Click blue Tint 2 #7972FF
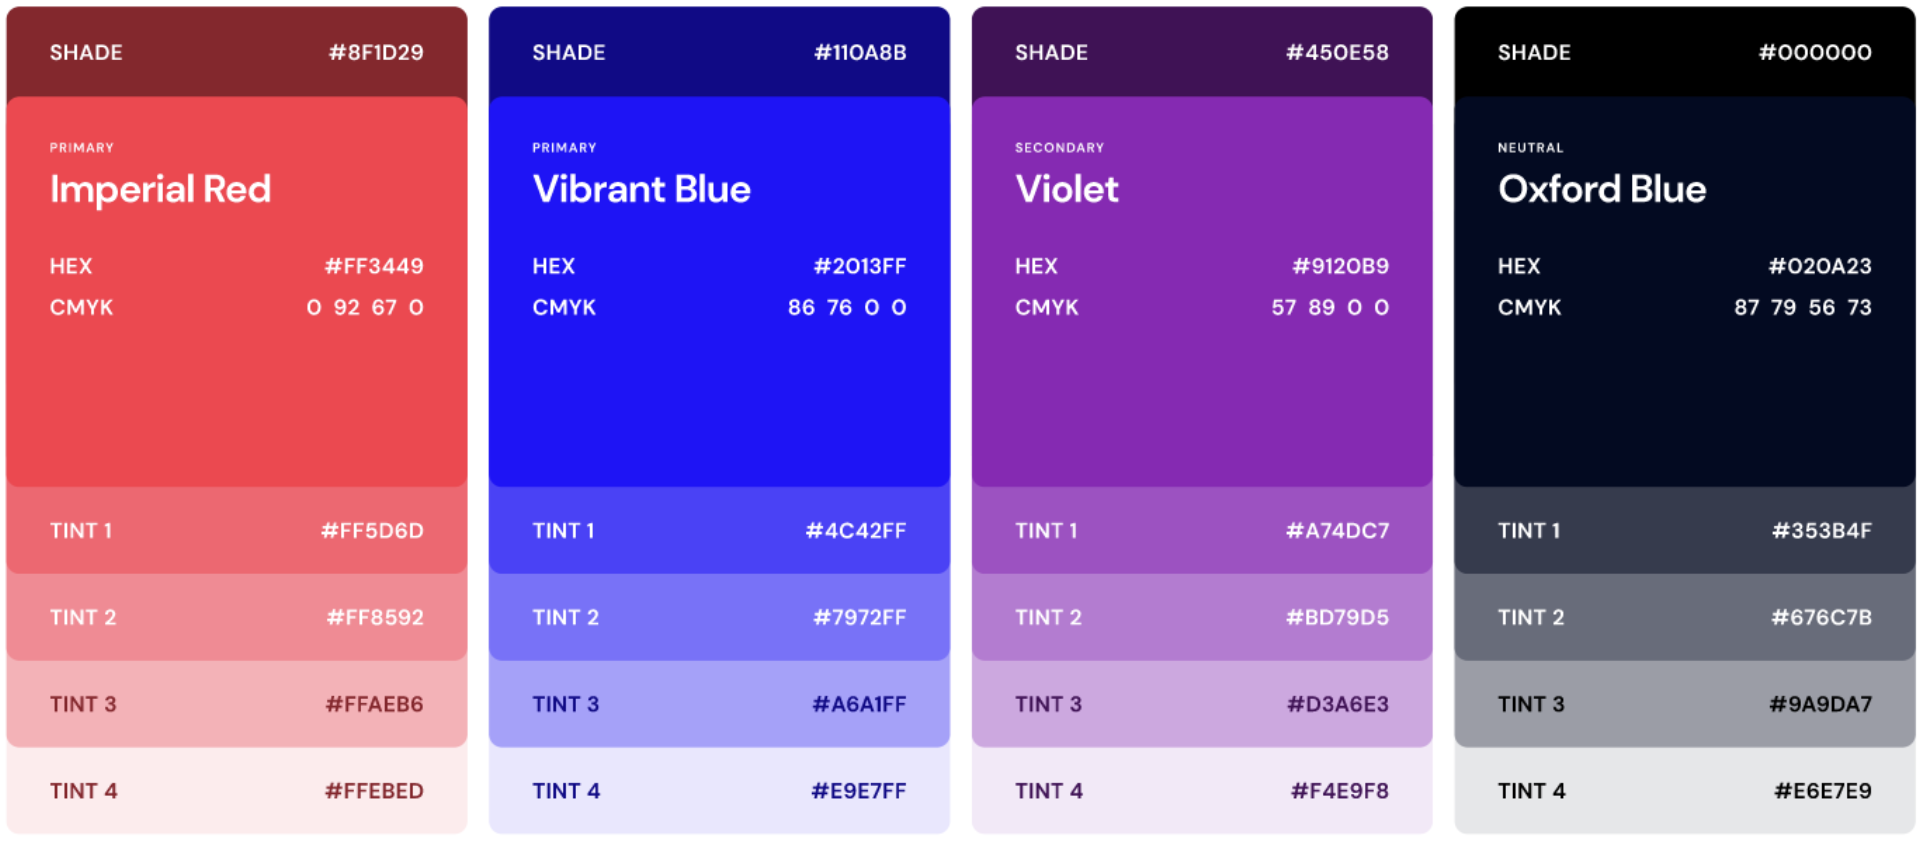Screen dimensions: 1918x844 pyautogui.click(x=718, y=618)
